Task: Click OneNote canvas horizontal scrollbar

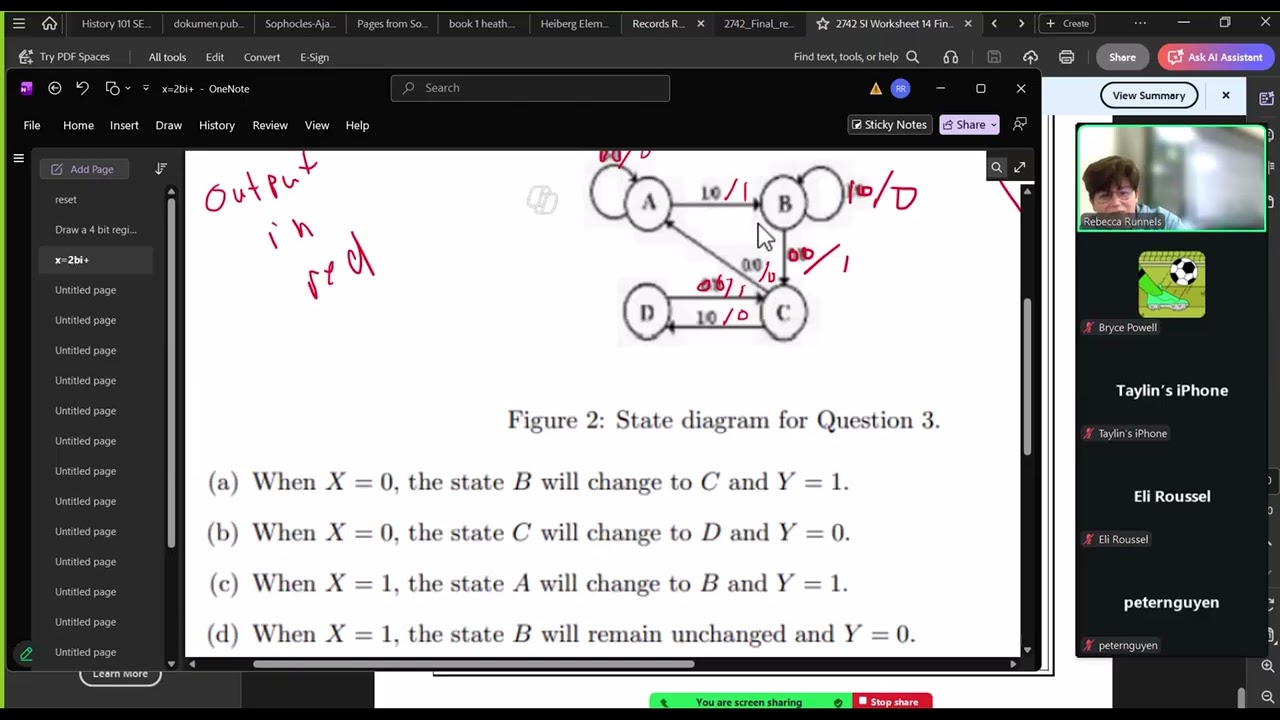Action: pyautogui.click(x=473, y=664)
